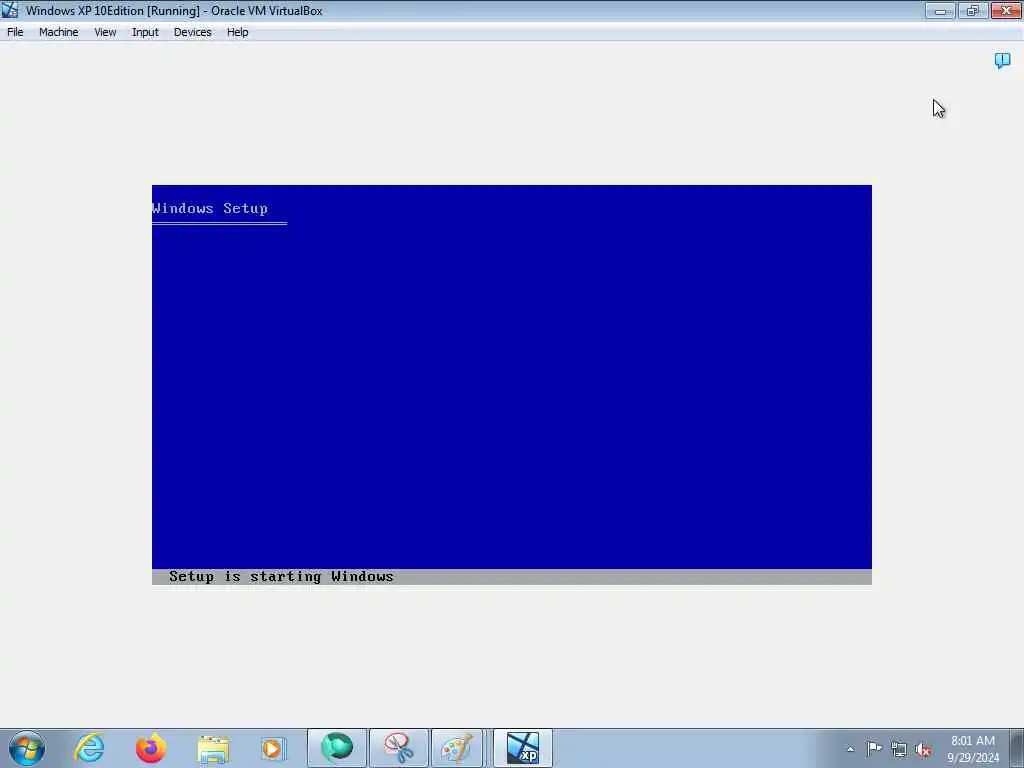Viewport: 1024px width, 768px height.
Task: Switch to Snipping Tool in the taskbar
Action: pyautogui.click(x=398, y=748)
